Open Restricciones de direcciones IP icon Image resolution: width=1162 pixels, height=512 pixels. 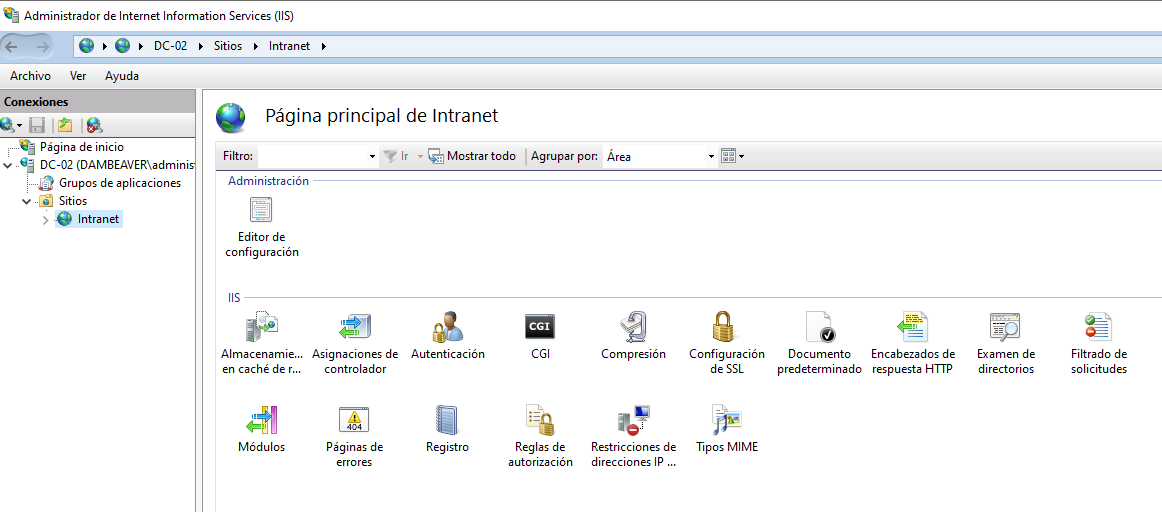click(x=634, y=419)
